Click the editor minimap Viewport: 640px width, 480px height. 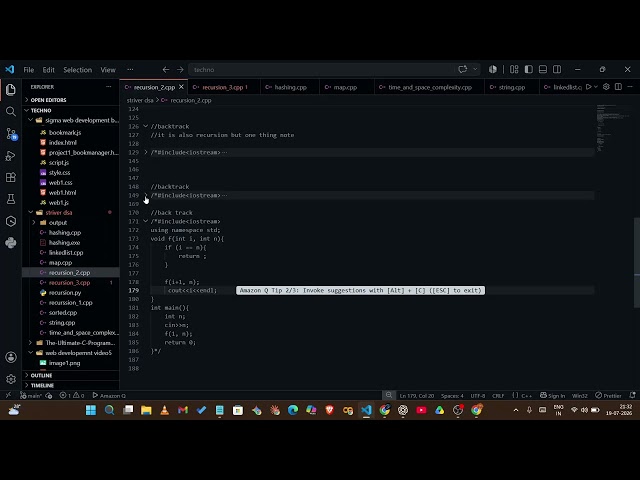614,129
